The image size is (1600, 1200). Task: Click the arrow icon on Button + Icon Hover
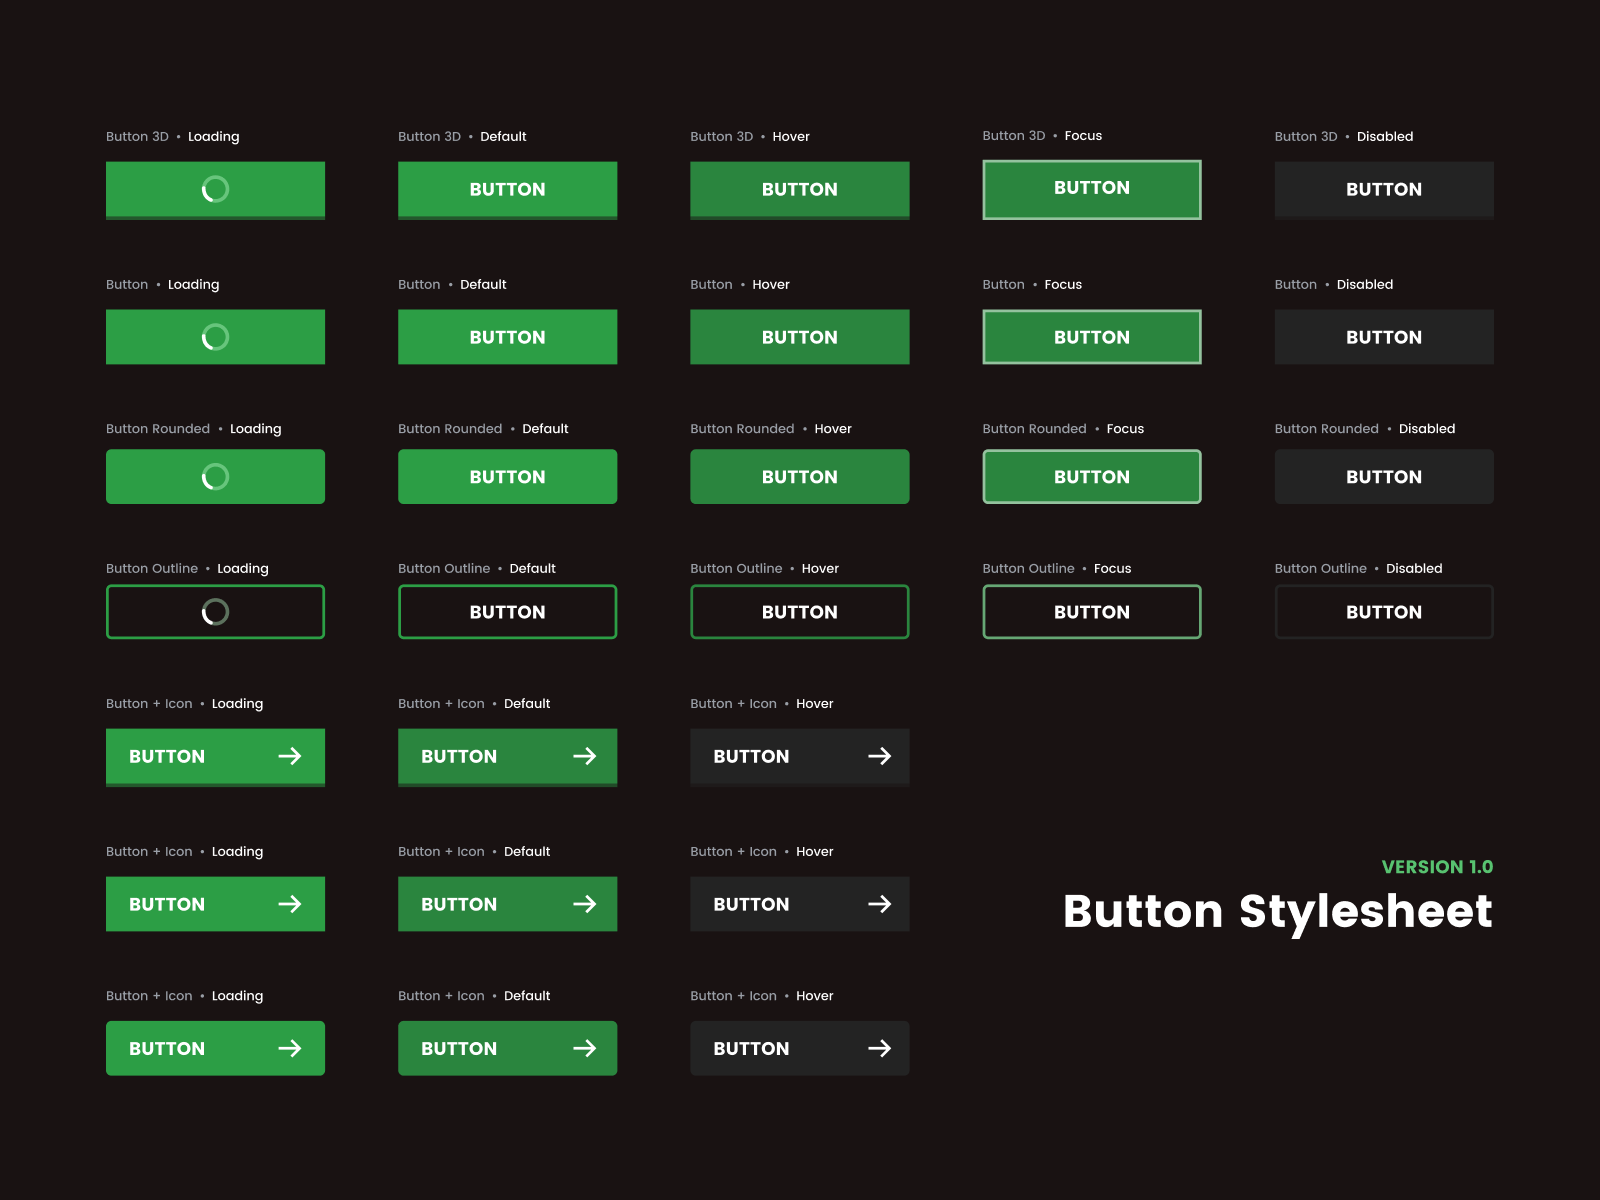click(881, 757)
